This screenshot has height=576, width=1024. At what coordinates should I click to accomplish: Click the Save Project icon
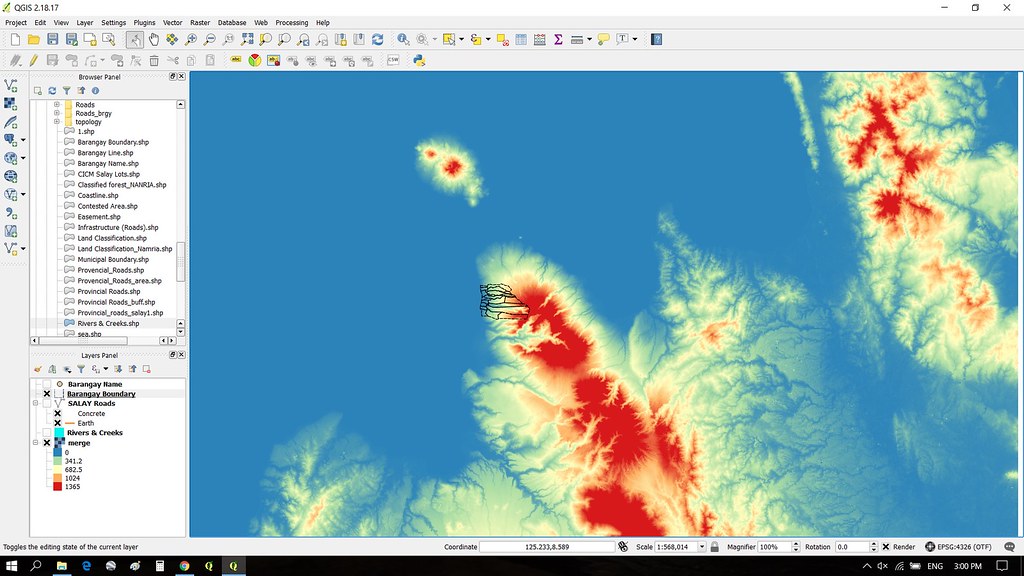53,40
